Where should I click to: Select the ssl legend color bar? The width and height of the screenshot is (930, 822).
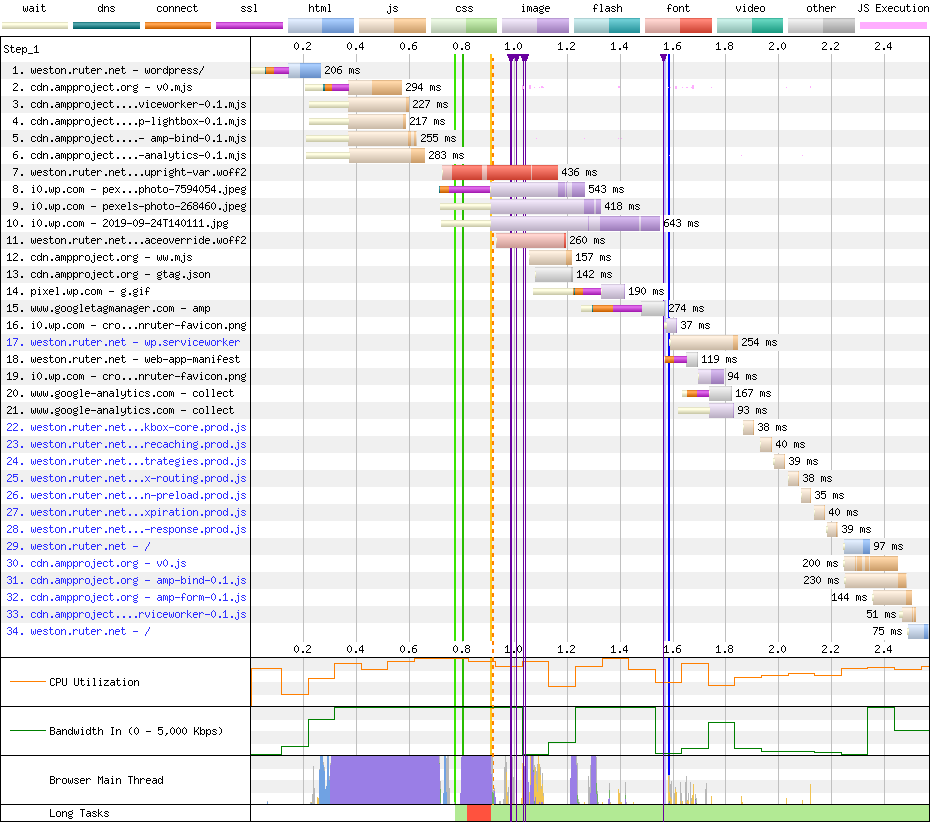(x=249, y=24)
